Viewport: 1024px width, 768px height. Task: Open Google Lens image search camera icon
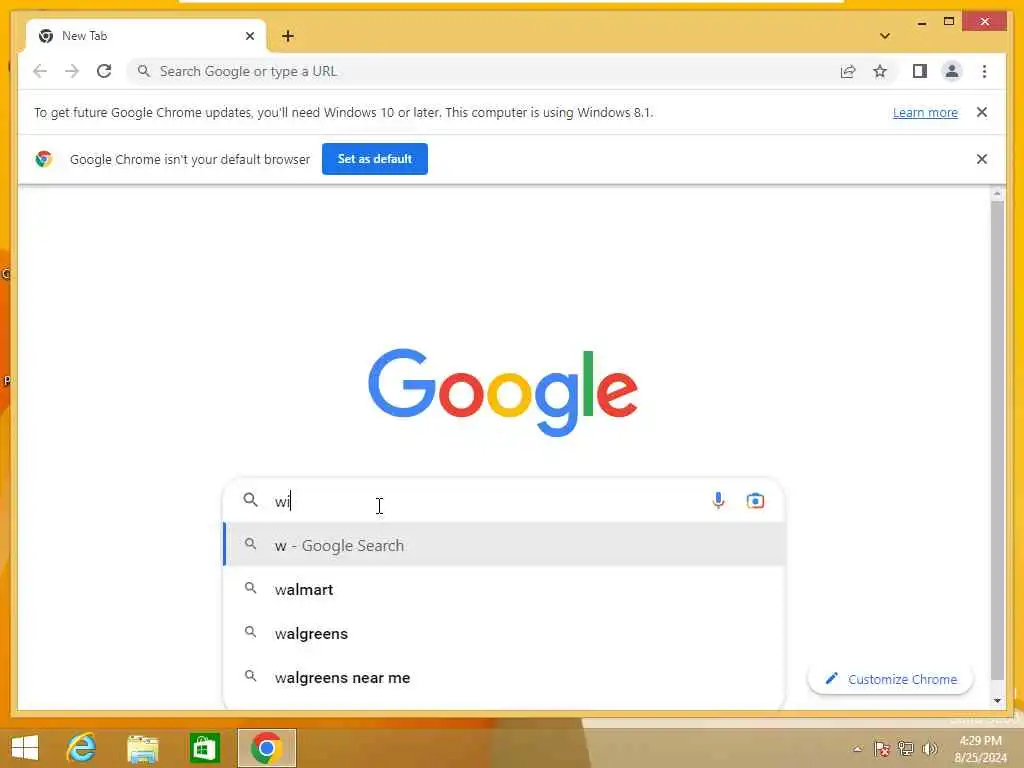click(755, 500)
